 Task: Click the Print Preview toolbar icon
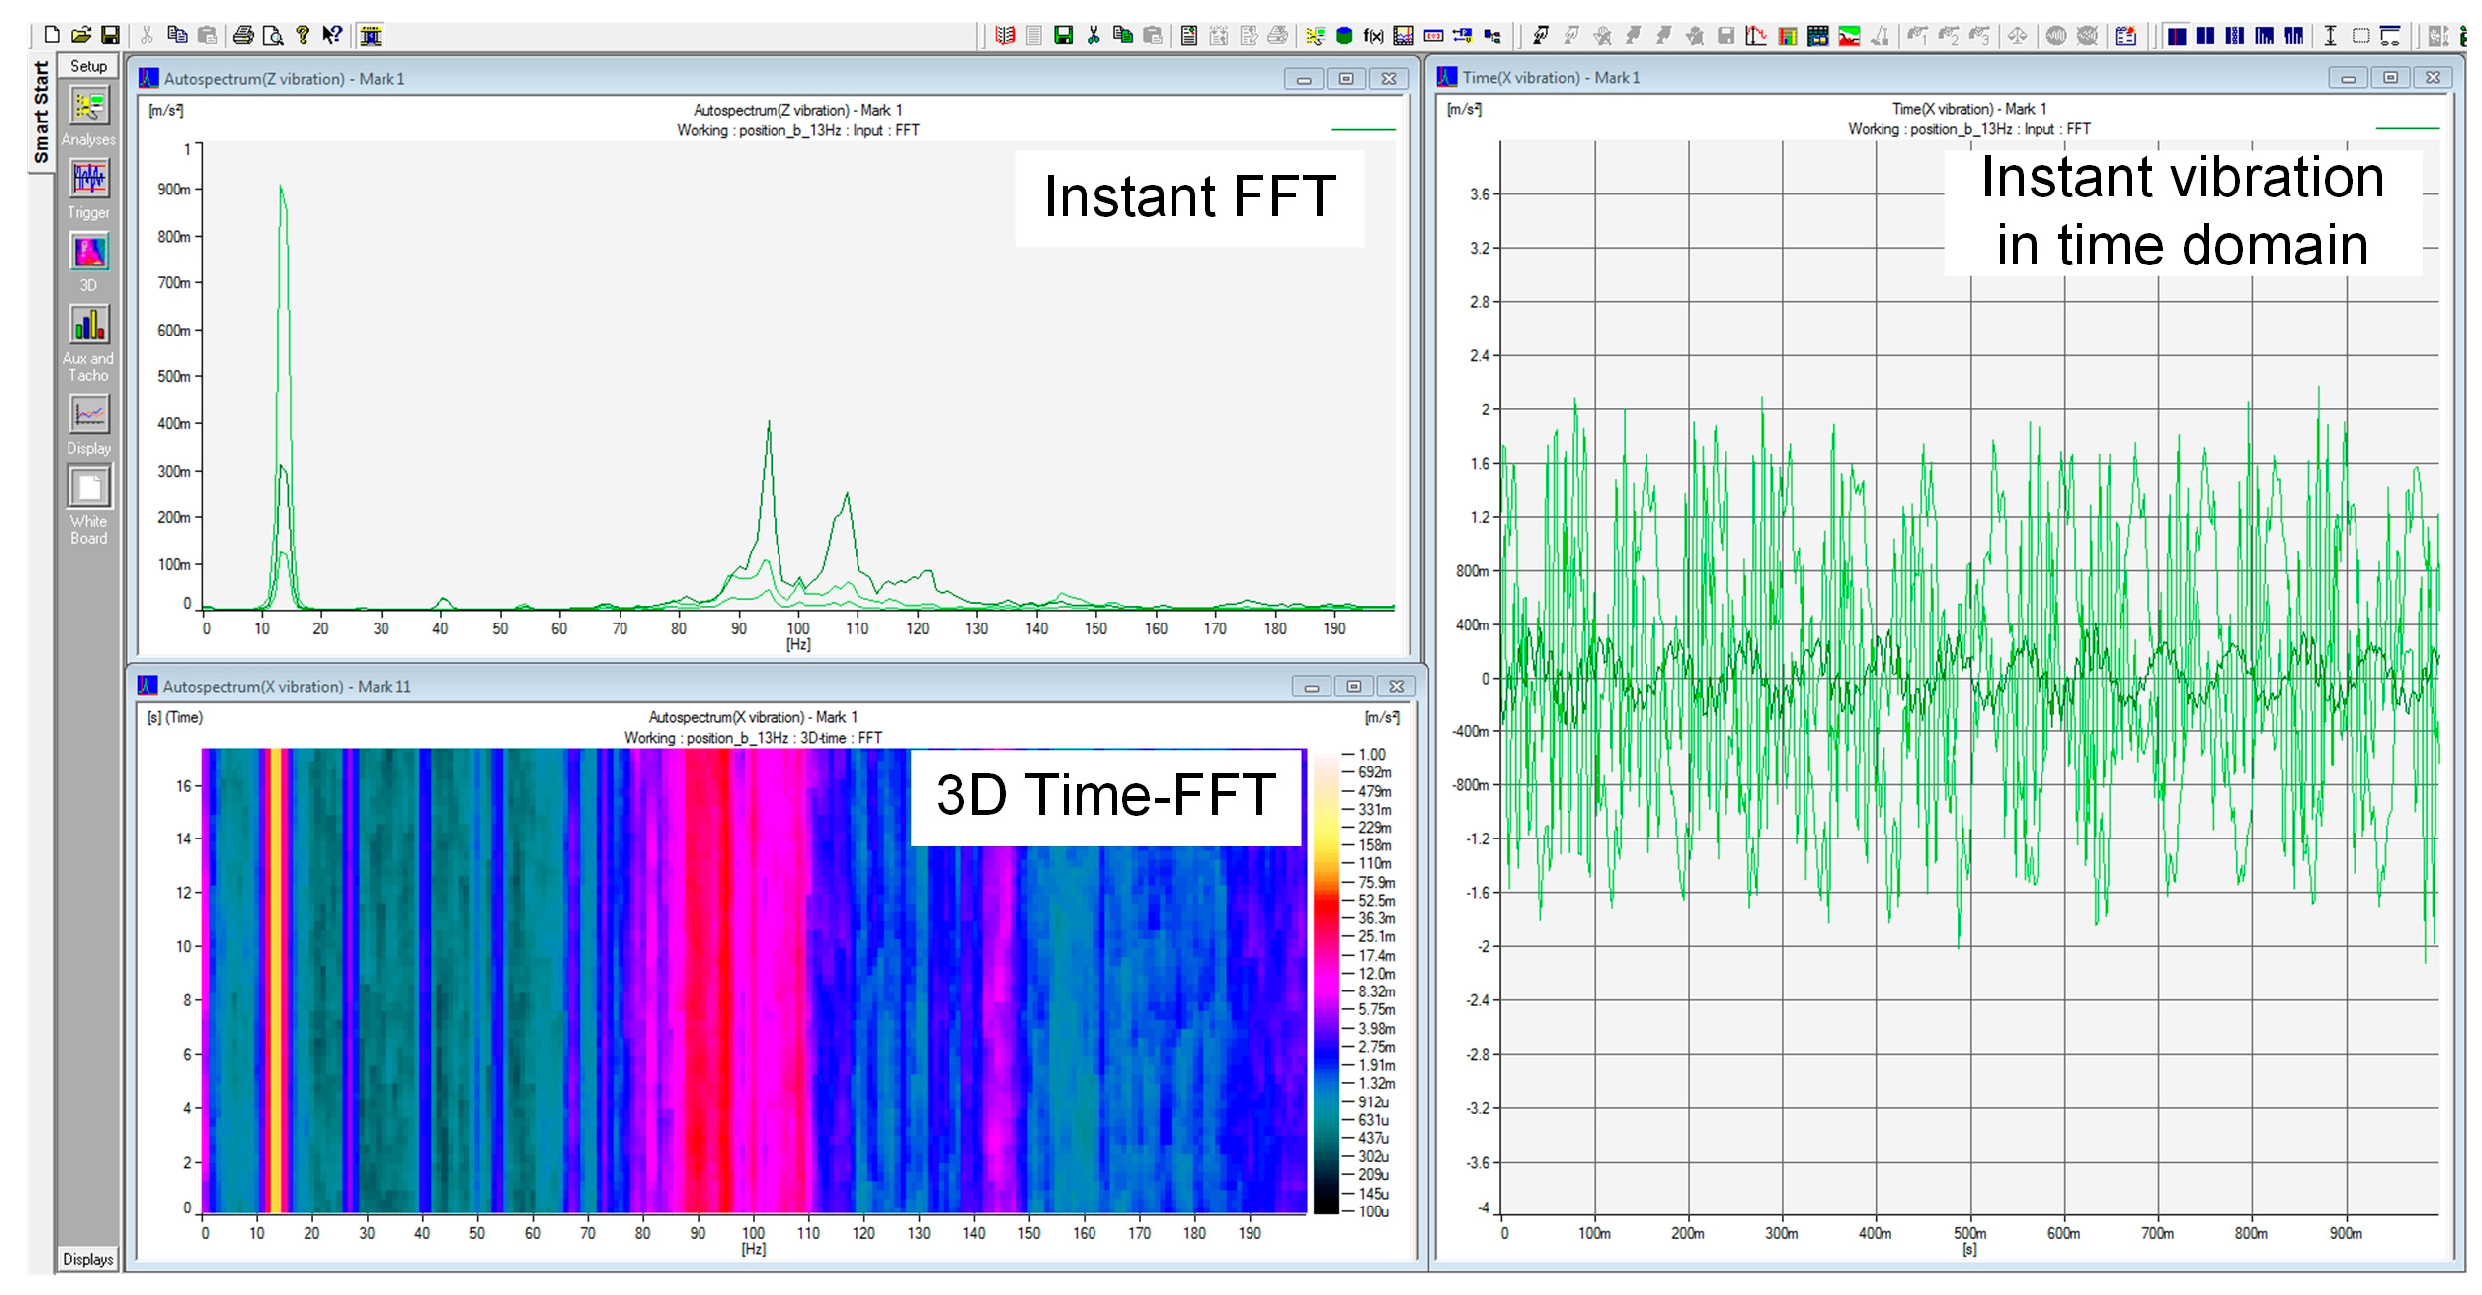273,36
